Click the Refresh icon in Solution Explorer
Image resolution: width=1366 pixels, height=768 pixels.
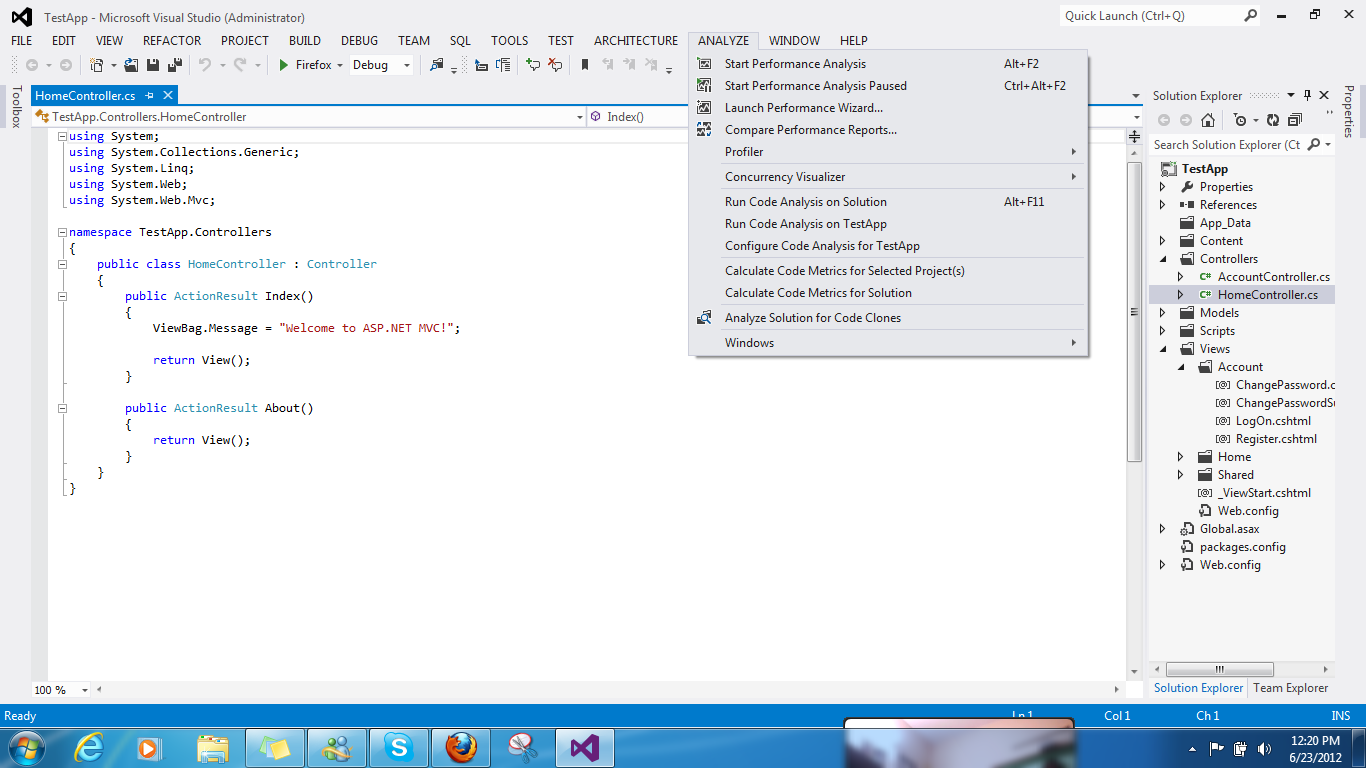coord(1273,119)
